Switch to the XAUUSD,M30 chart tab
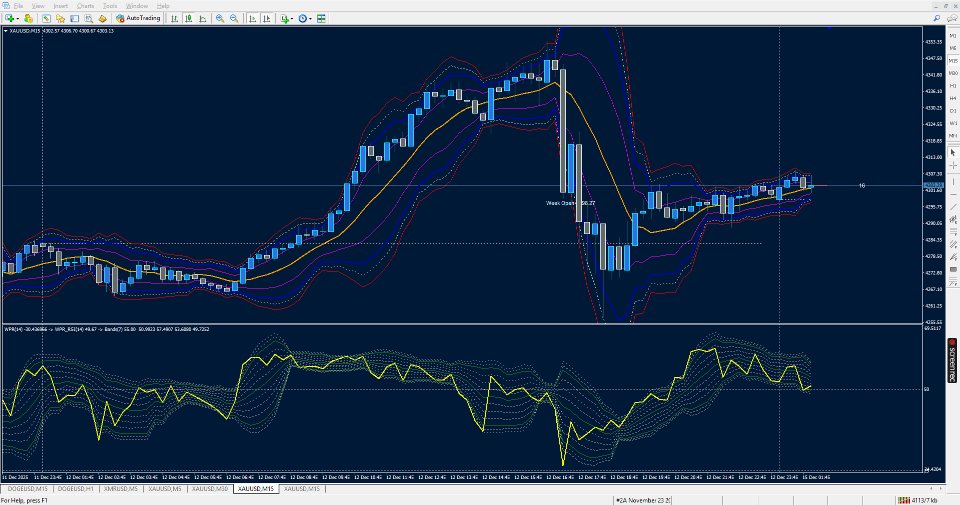The width and height of the screenshot is (960, 505). point(210,488)
